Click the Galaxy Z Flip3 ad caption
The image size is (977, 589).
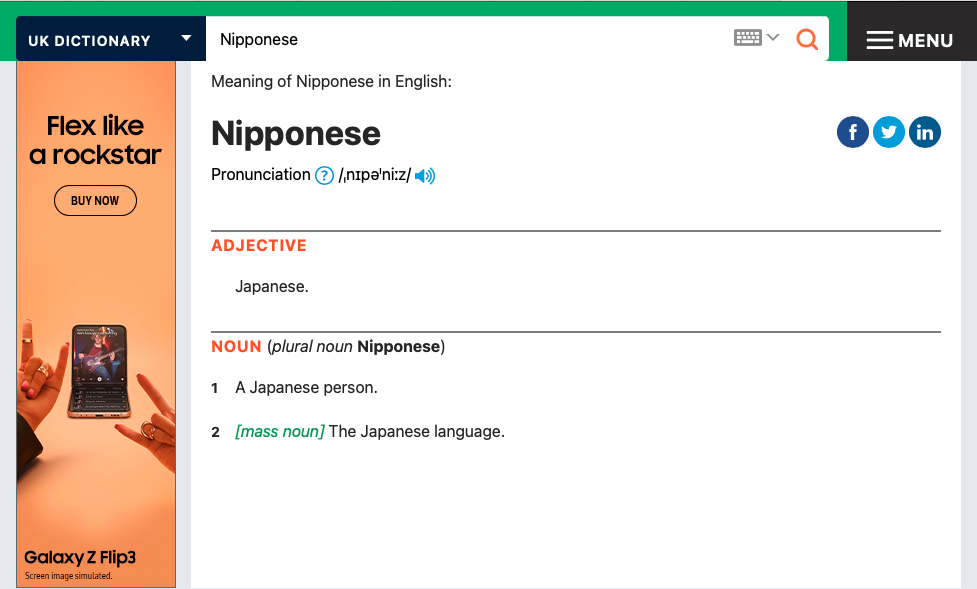(x=80, y=557)
